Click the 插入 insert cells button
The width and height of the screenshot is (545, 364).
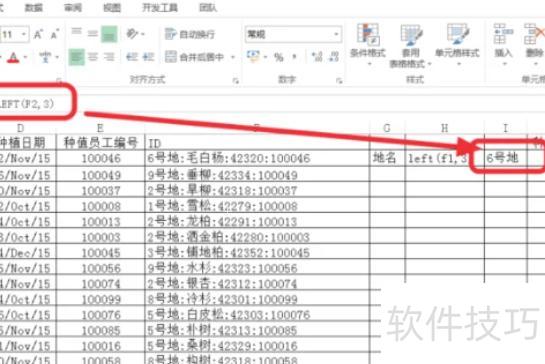[503, 44]
